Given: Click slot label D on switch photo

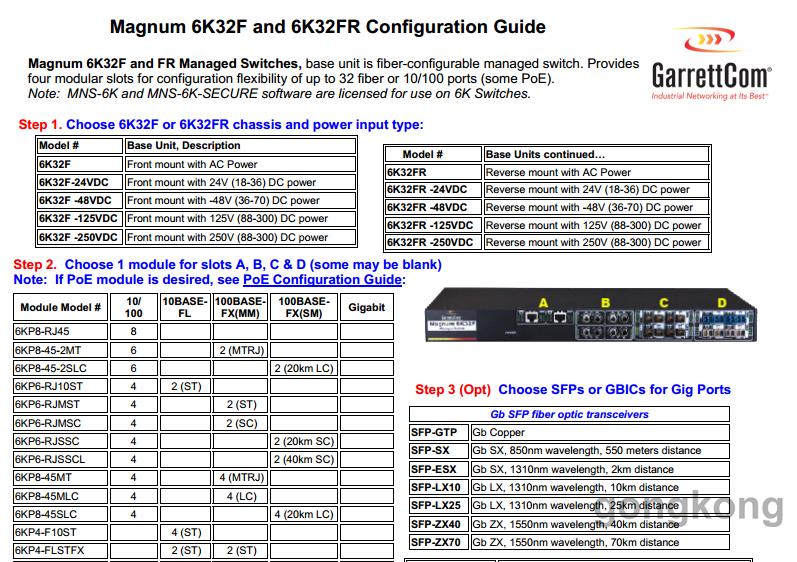Looking at the screenshot, I should (722, 303).
